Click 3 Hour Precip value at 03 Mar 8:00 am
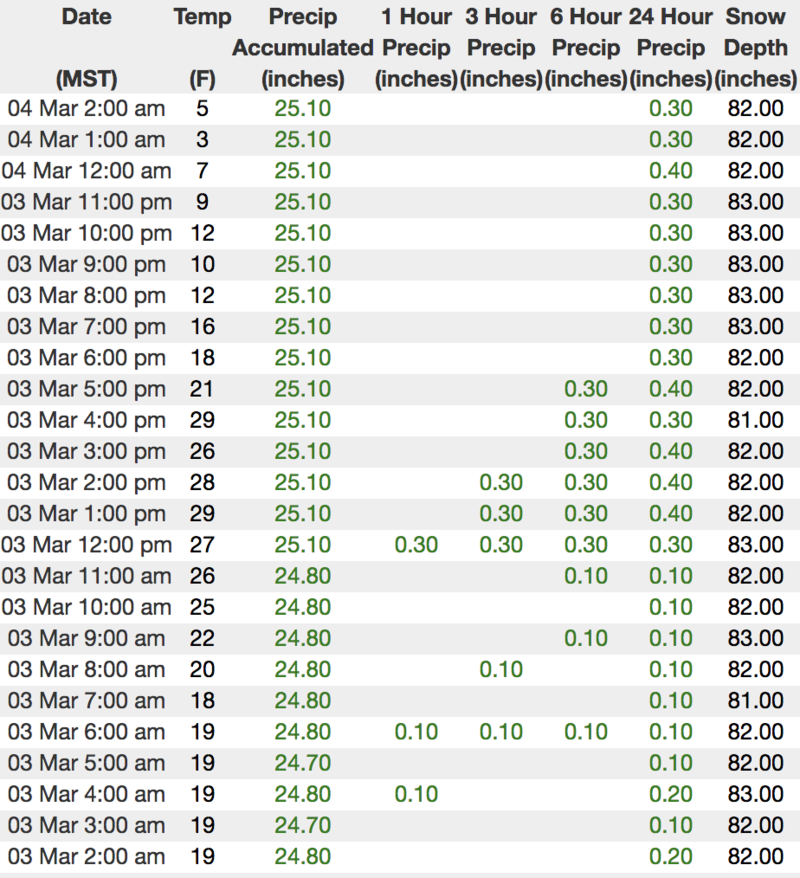 [x=501, y=670]
